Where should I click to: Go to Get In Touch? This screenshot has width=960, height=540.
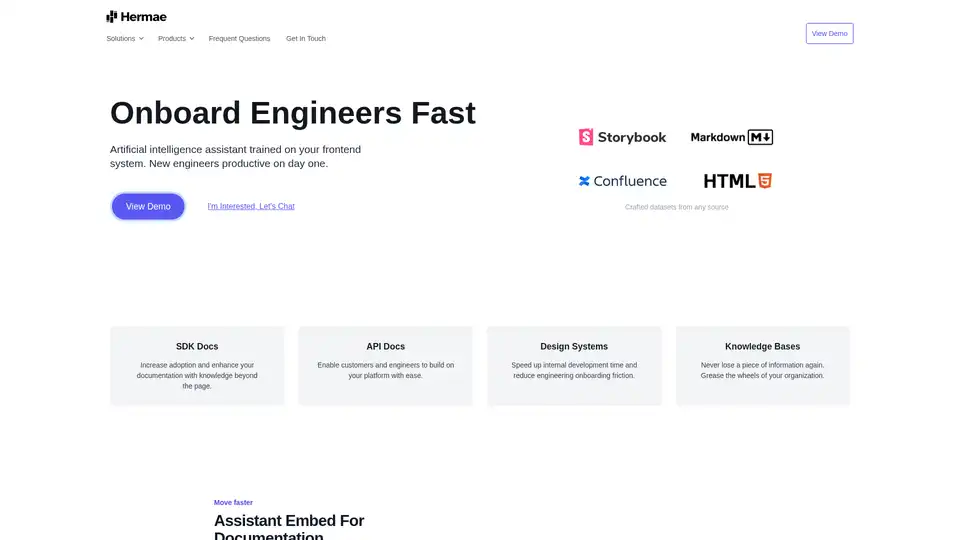coord(305,38)
